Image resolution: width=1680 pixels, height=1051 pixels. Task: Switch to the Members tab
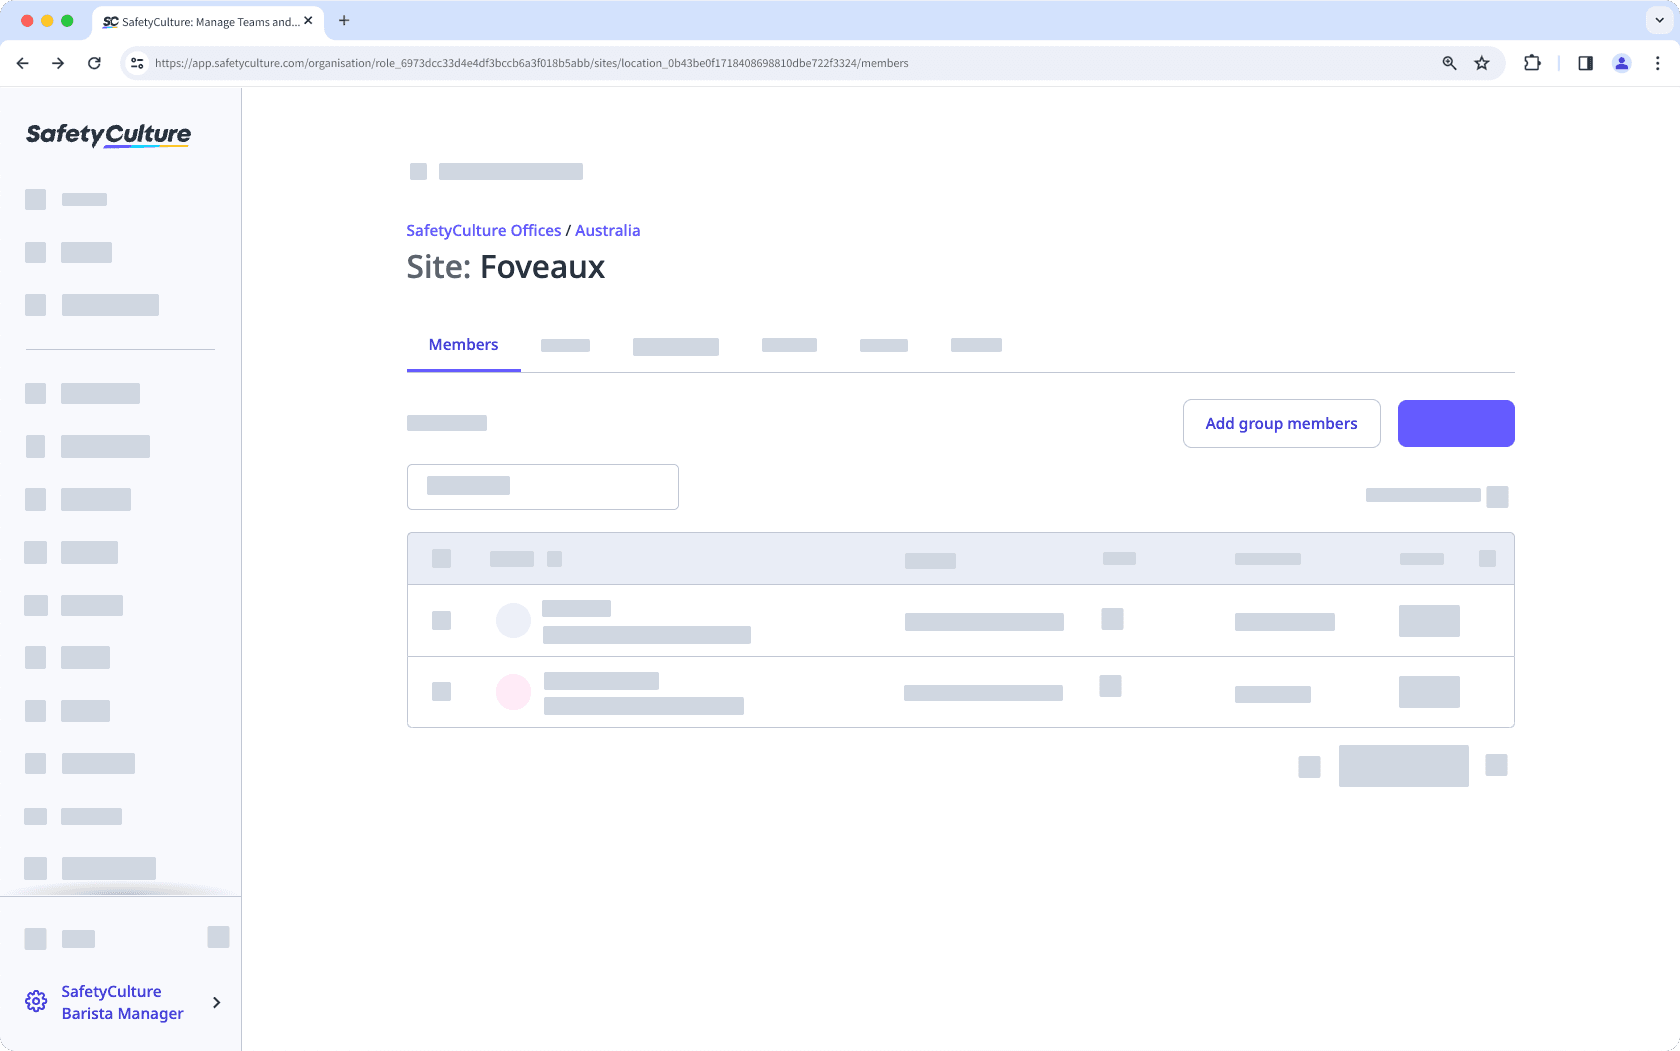pos(463,344)
